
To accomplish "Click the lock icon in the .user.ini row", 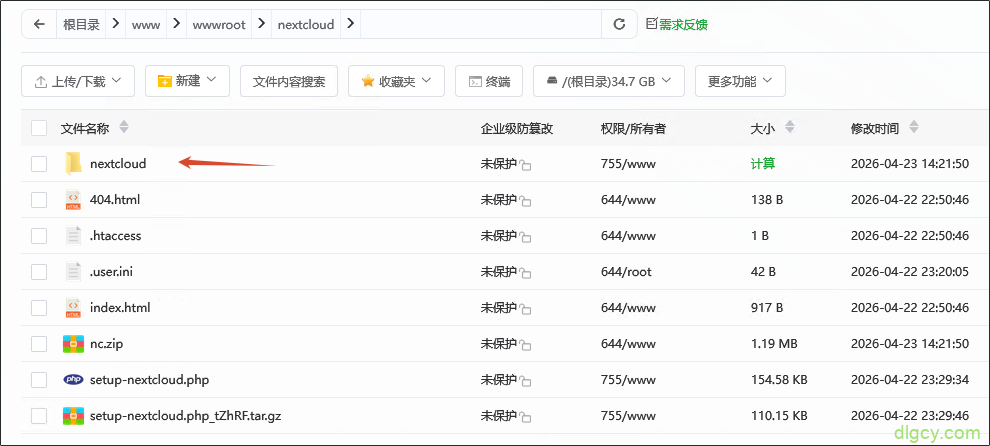I will [525, 274].
